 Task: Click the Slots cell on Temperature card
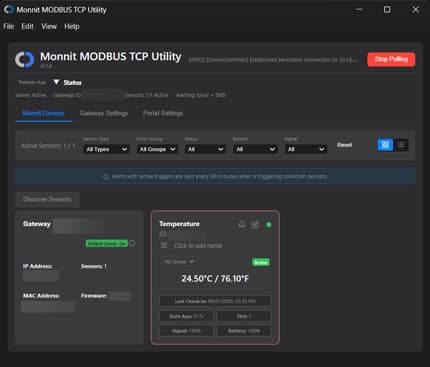click(244, 316)
